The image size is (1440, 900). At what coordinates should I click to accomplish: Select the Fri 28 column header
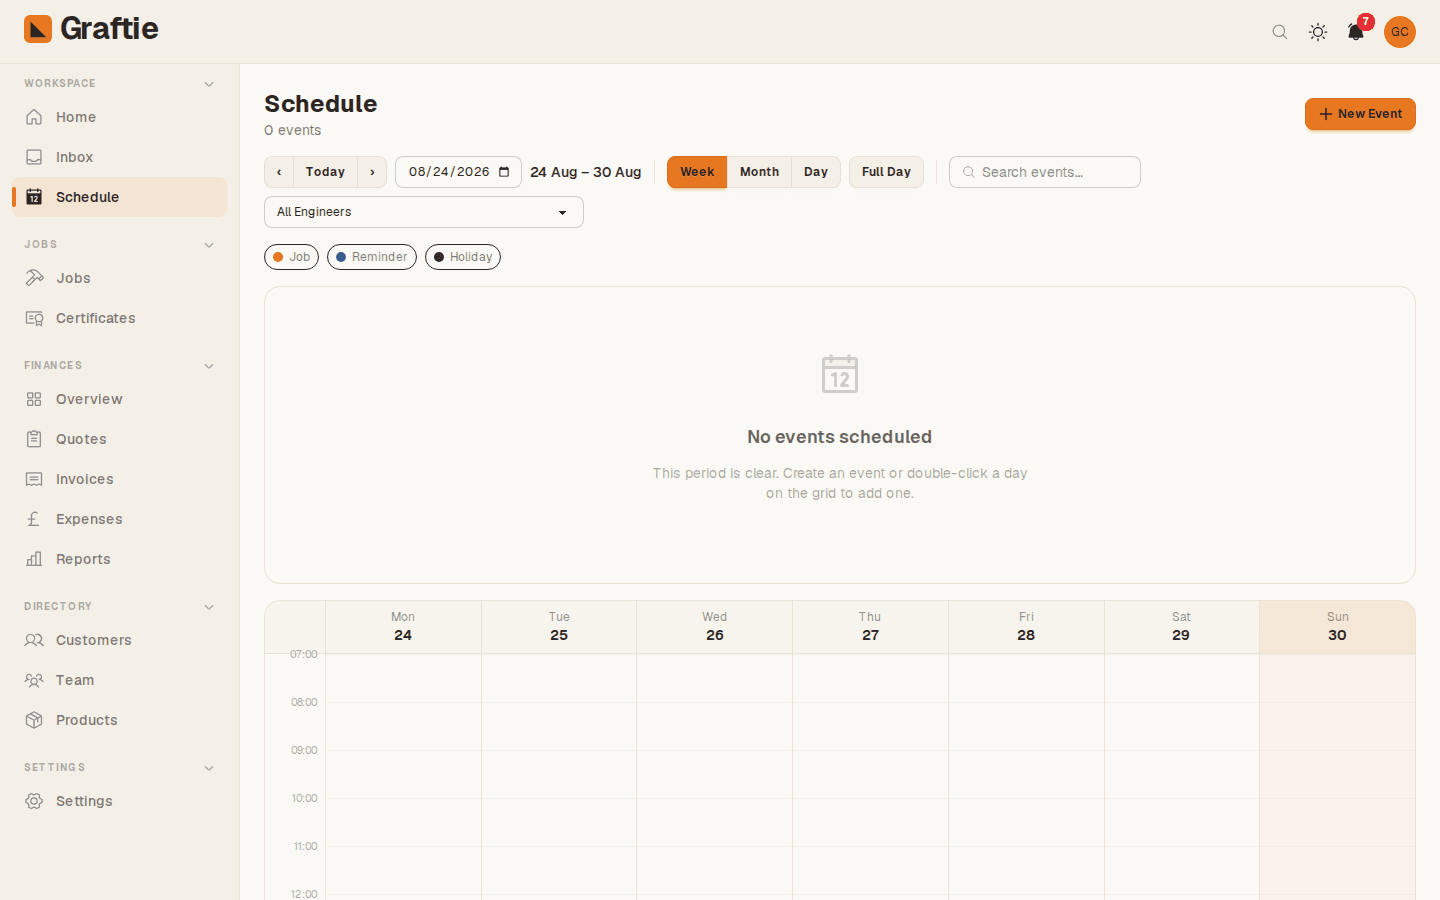click(x=1026, y=627)
